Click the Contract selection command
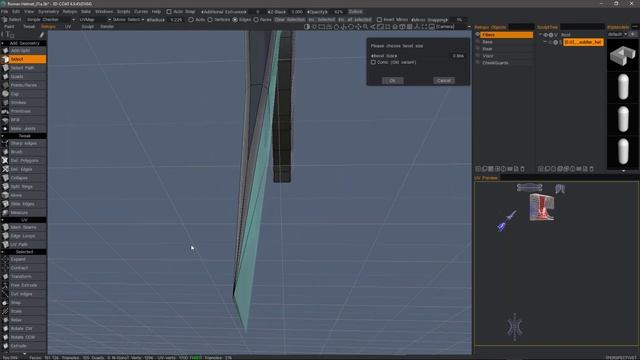This screenshot has height=360, width=640. [24, 268]
